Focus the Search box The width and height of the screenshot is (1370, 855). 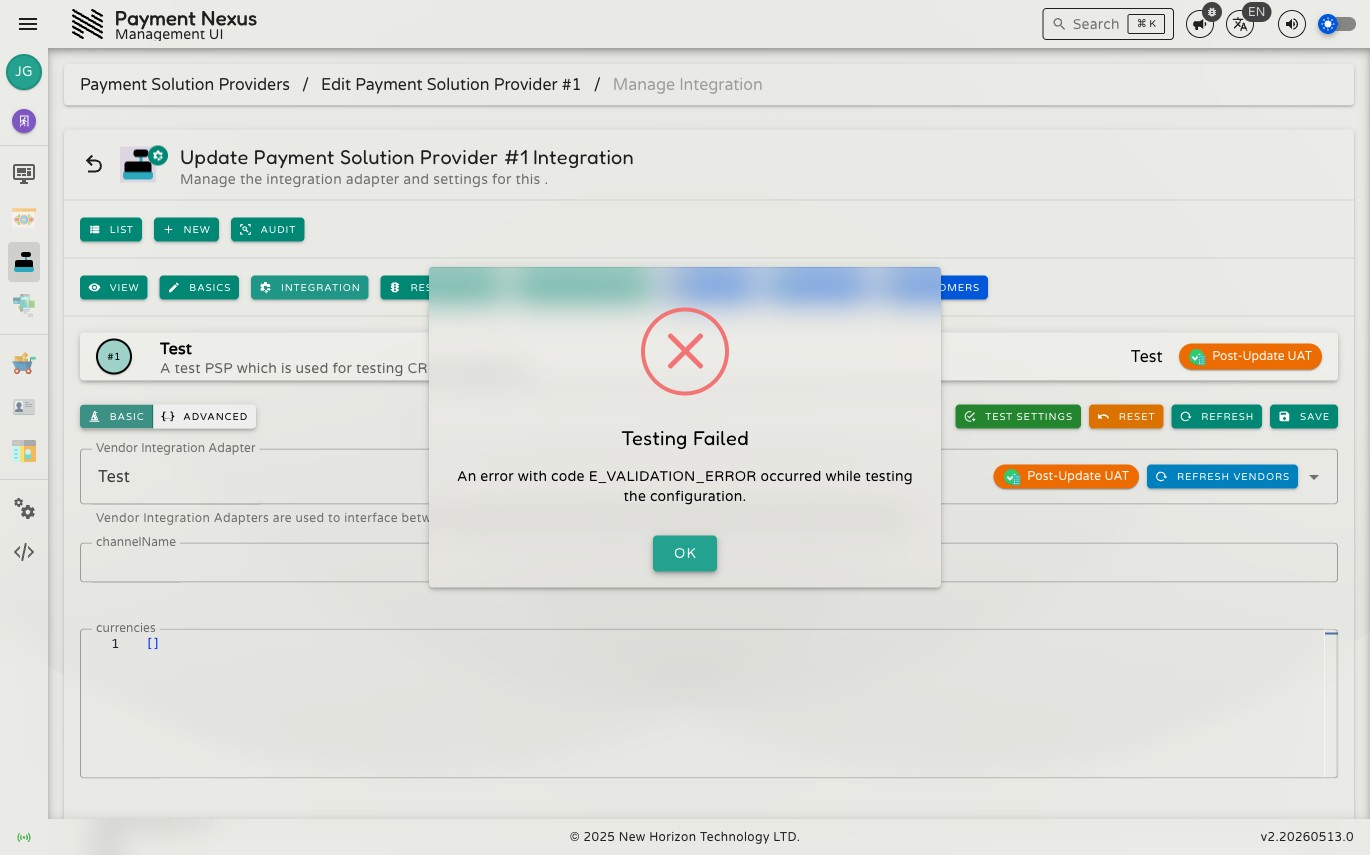[x=1108, y=24]
